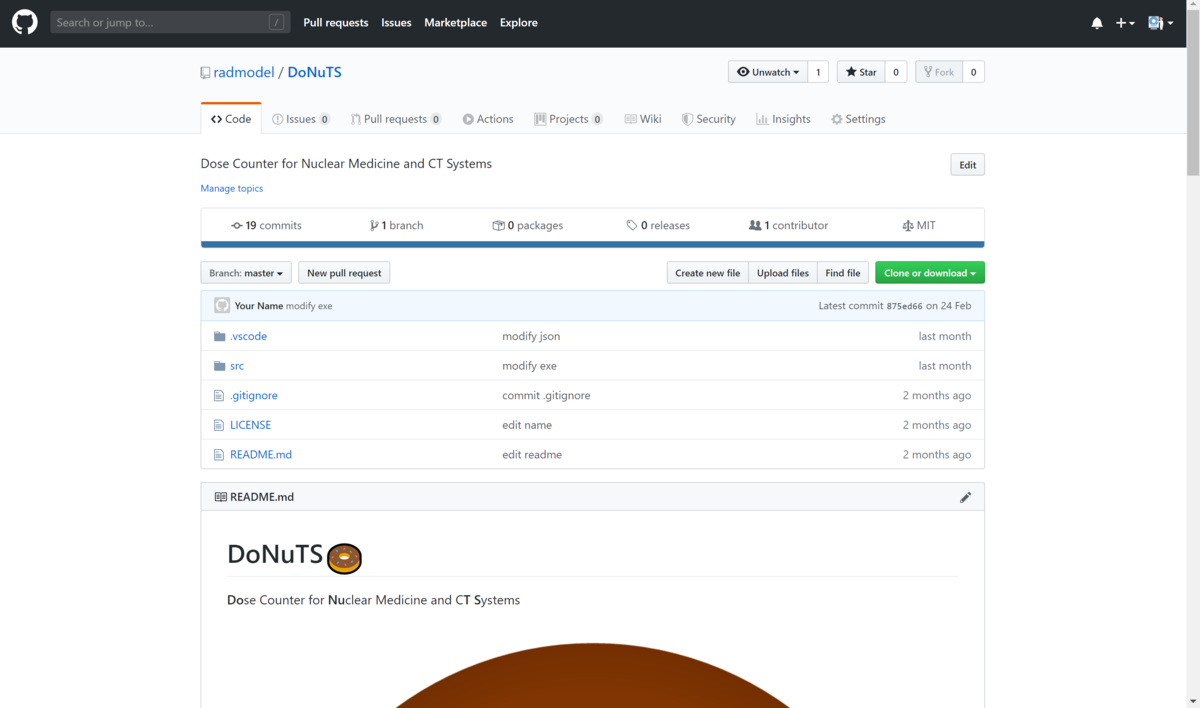Open Pull requests in top navigation
The image size is (1200, 708).
point(336,22)
